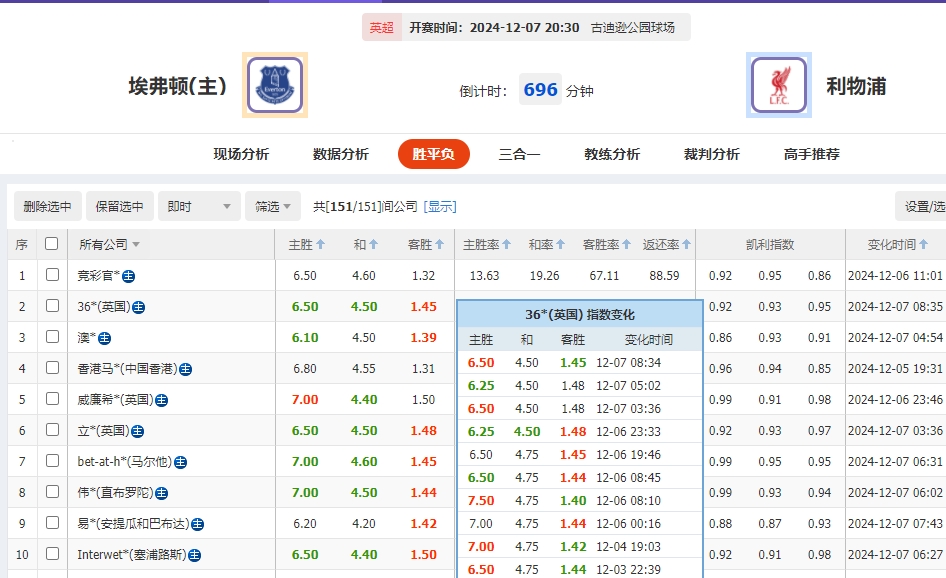Click the Liverpool club crest icon
This screenshot has height=578, width=946.
(777, 84)
